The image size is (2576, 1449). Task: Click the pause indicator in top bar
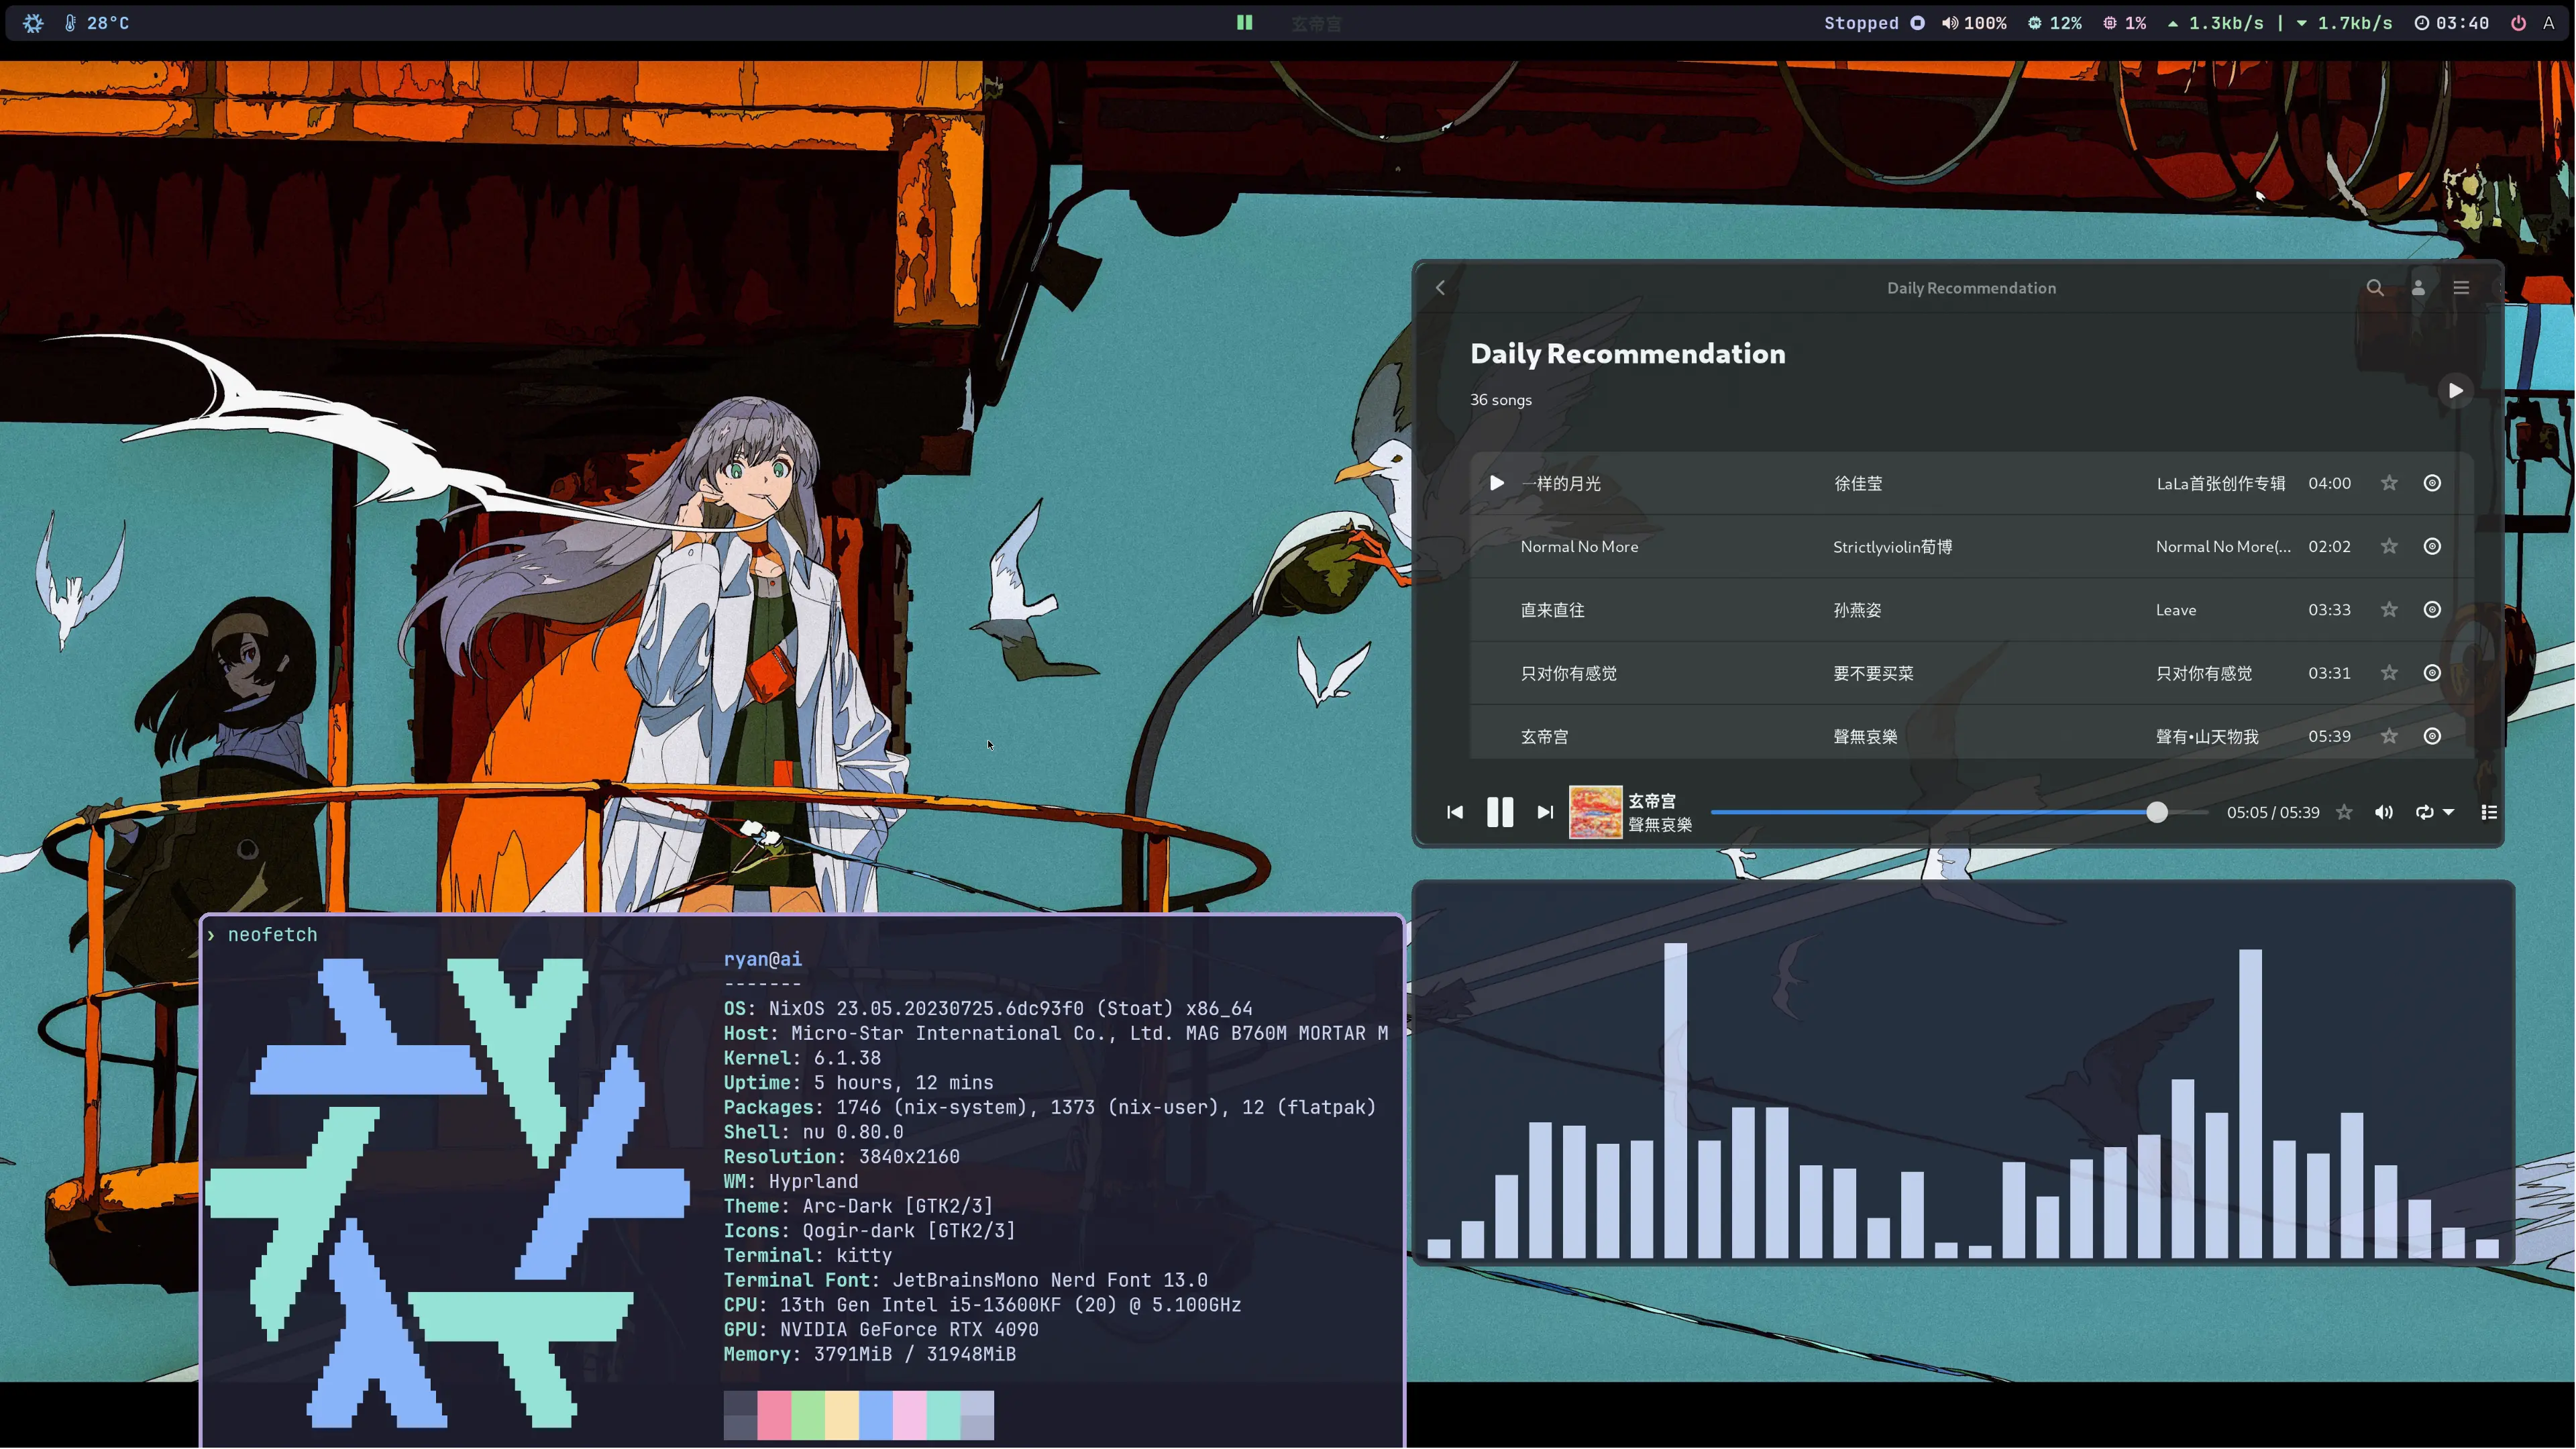click(x=1244, y=22)
